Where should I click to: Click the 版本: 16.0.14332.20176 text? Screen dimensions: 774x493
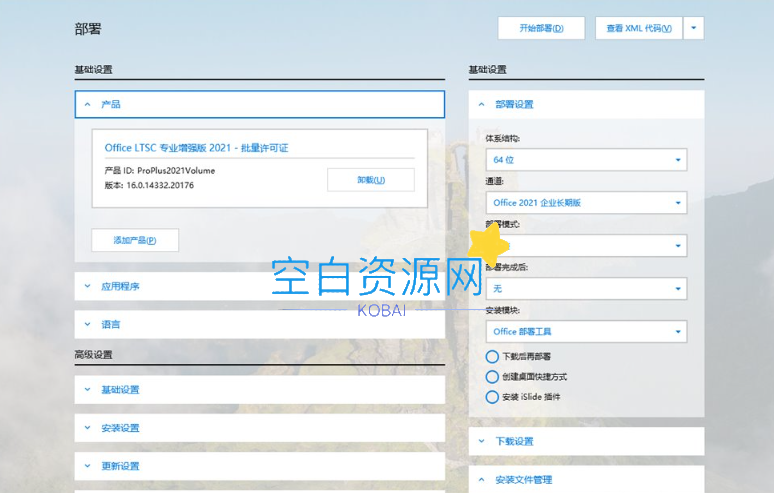click(x=149, y=185)
